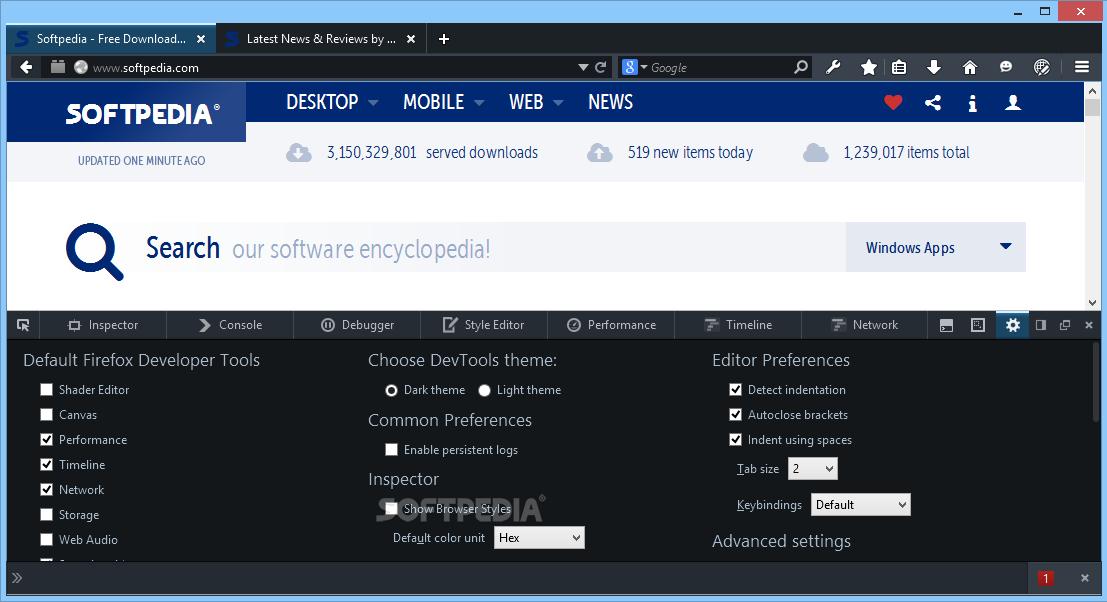Click the red error count badge

pyautogui.click(x=1046, y=579)
